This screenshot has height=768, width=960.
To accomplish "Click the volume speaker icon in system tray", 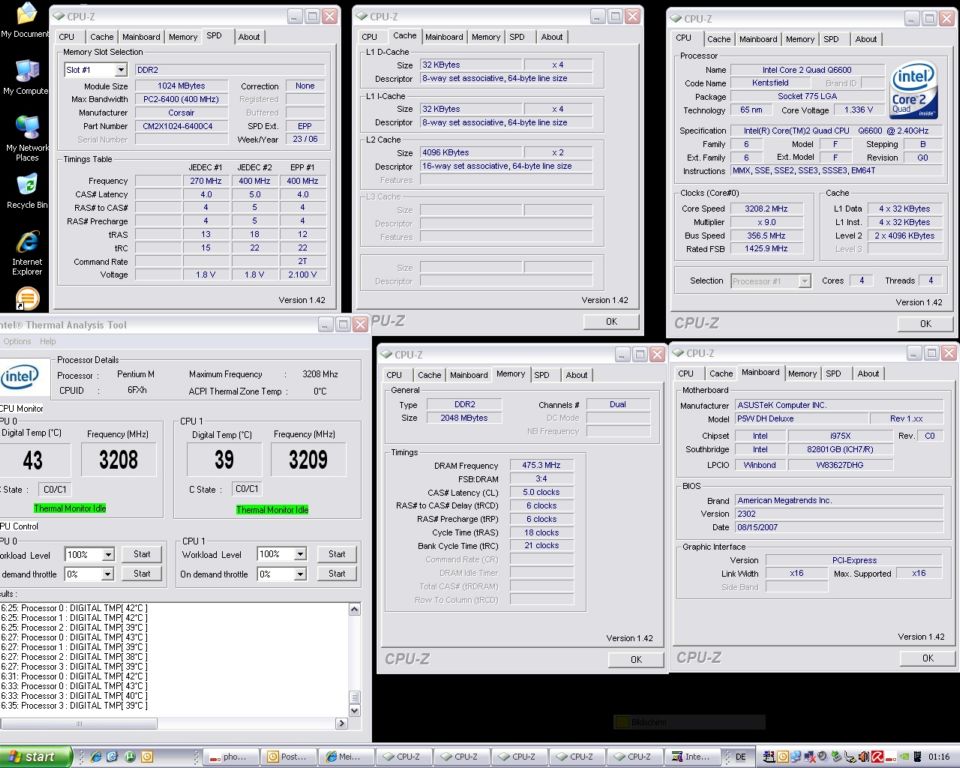I will [864, 757].
